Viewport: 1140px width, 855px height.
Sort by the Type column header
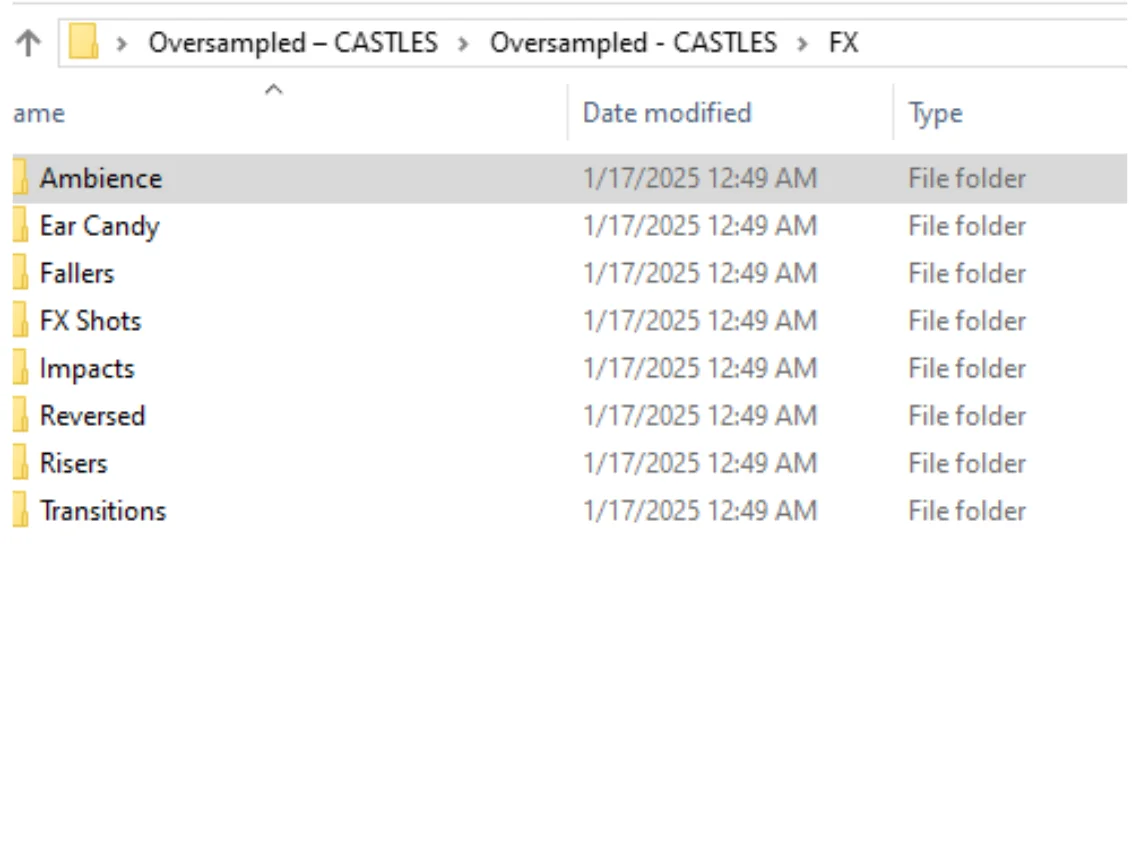(x=936, y=114)
